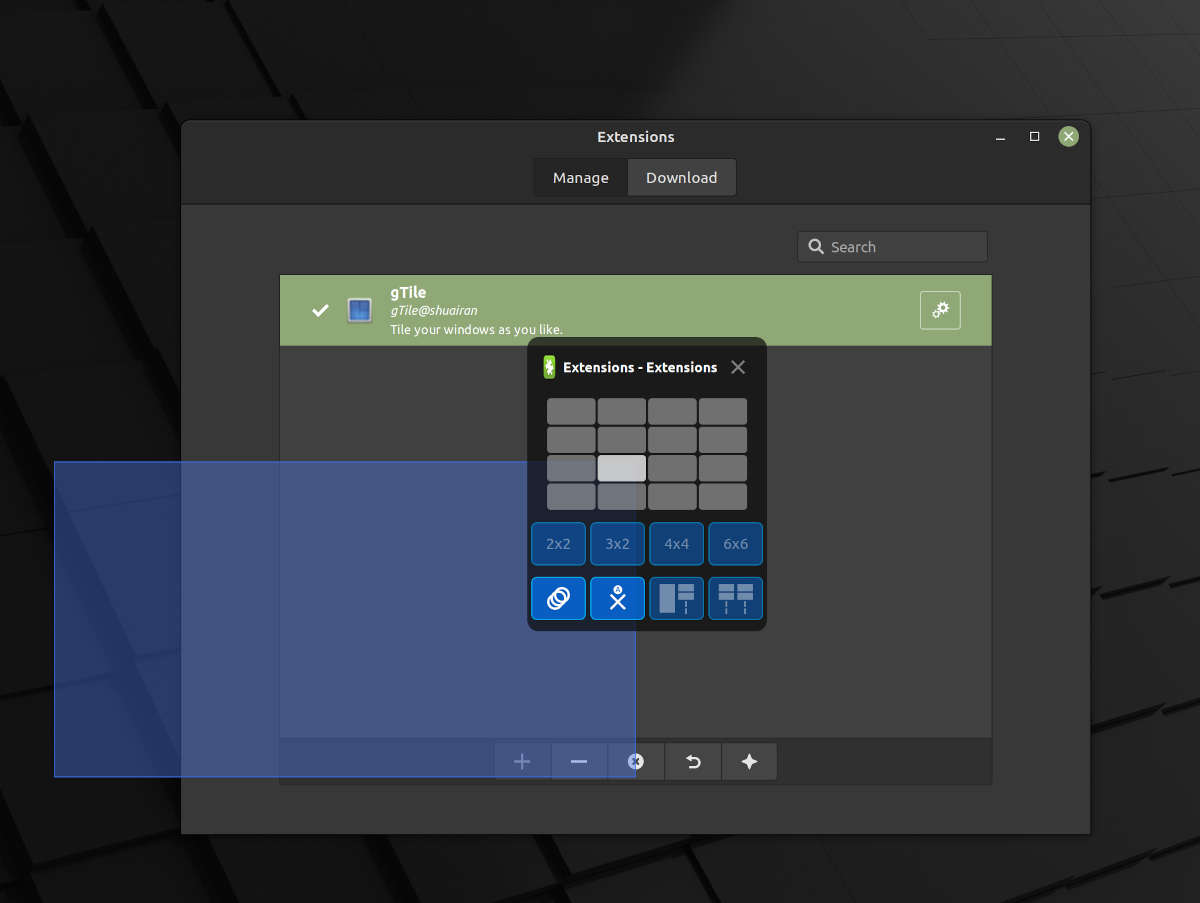Select the first autotile layout icon in gTile

click(676, 598)
